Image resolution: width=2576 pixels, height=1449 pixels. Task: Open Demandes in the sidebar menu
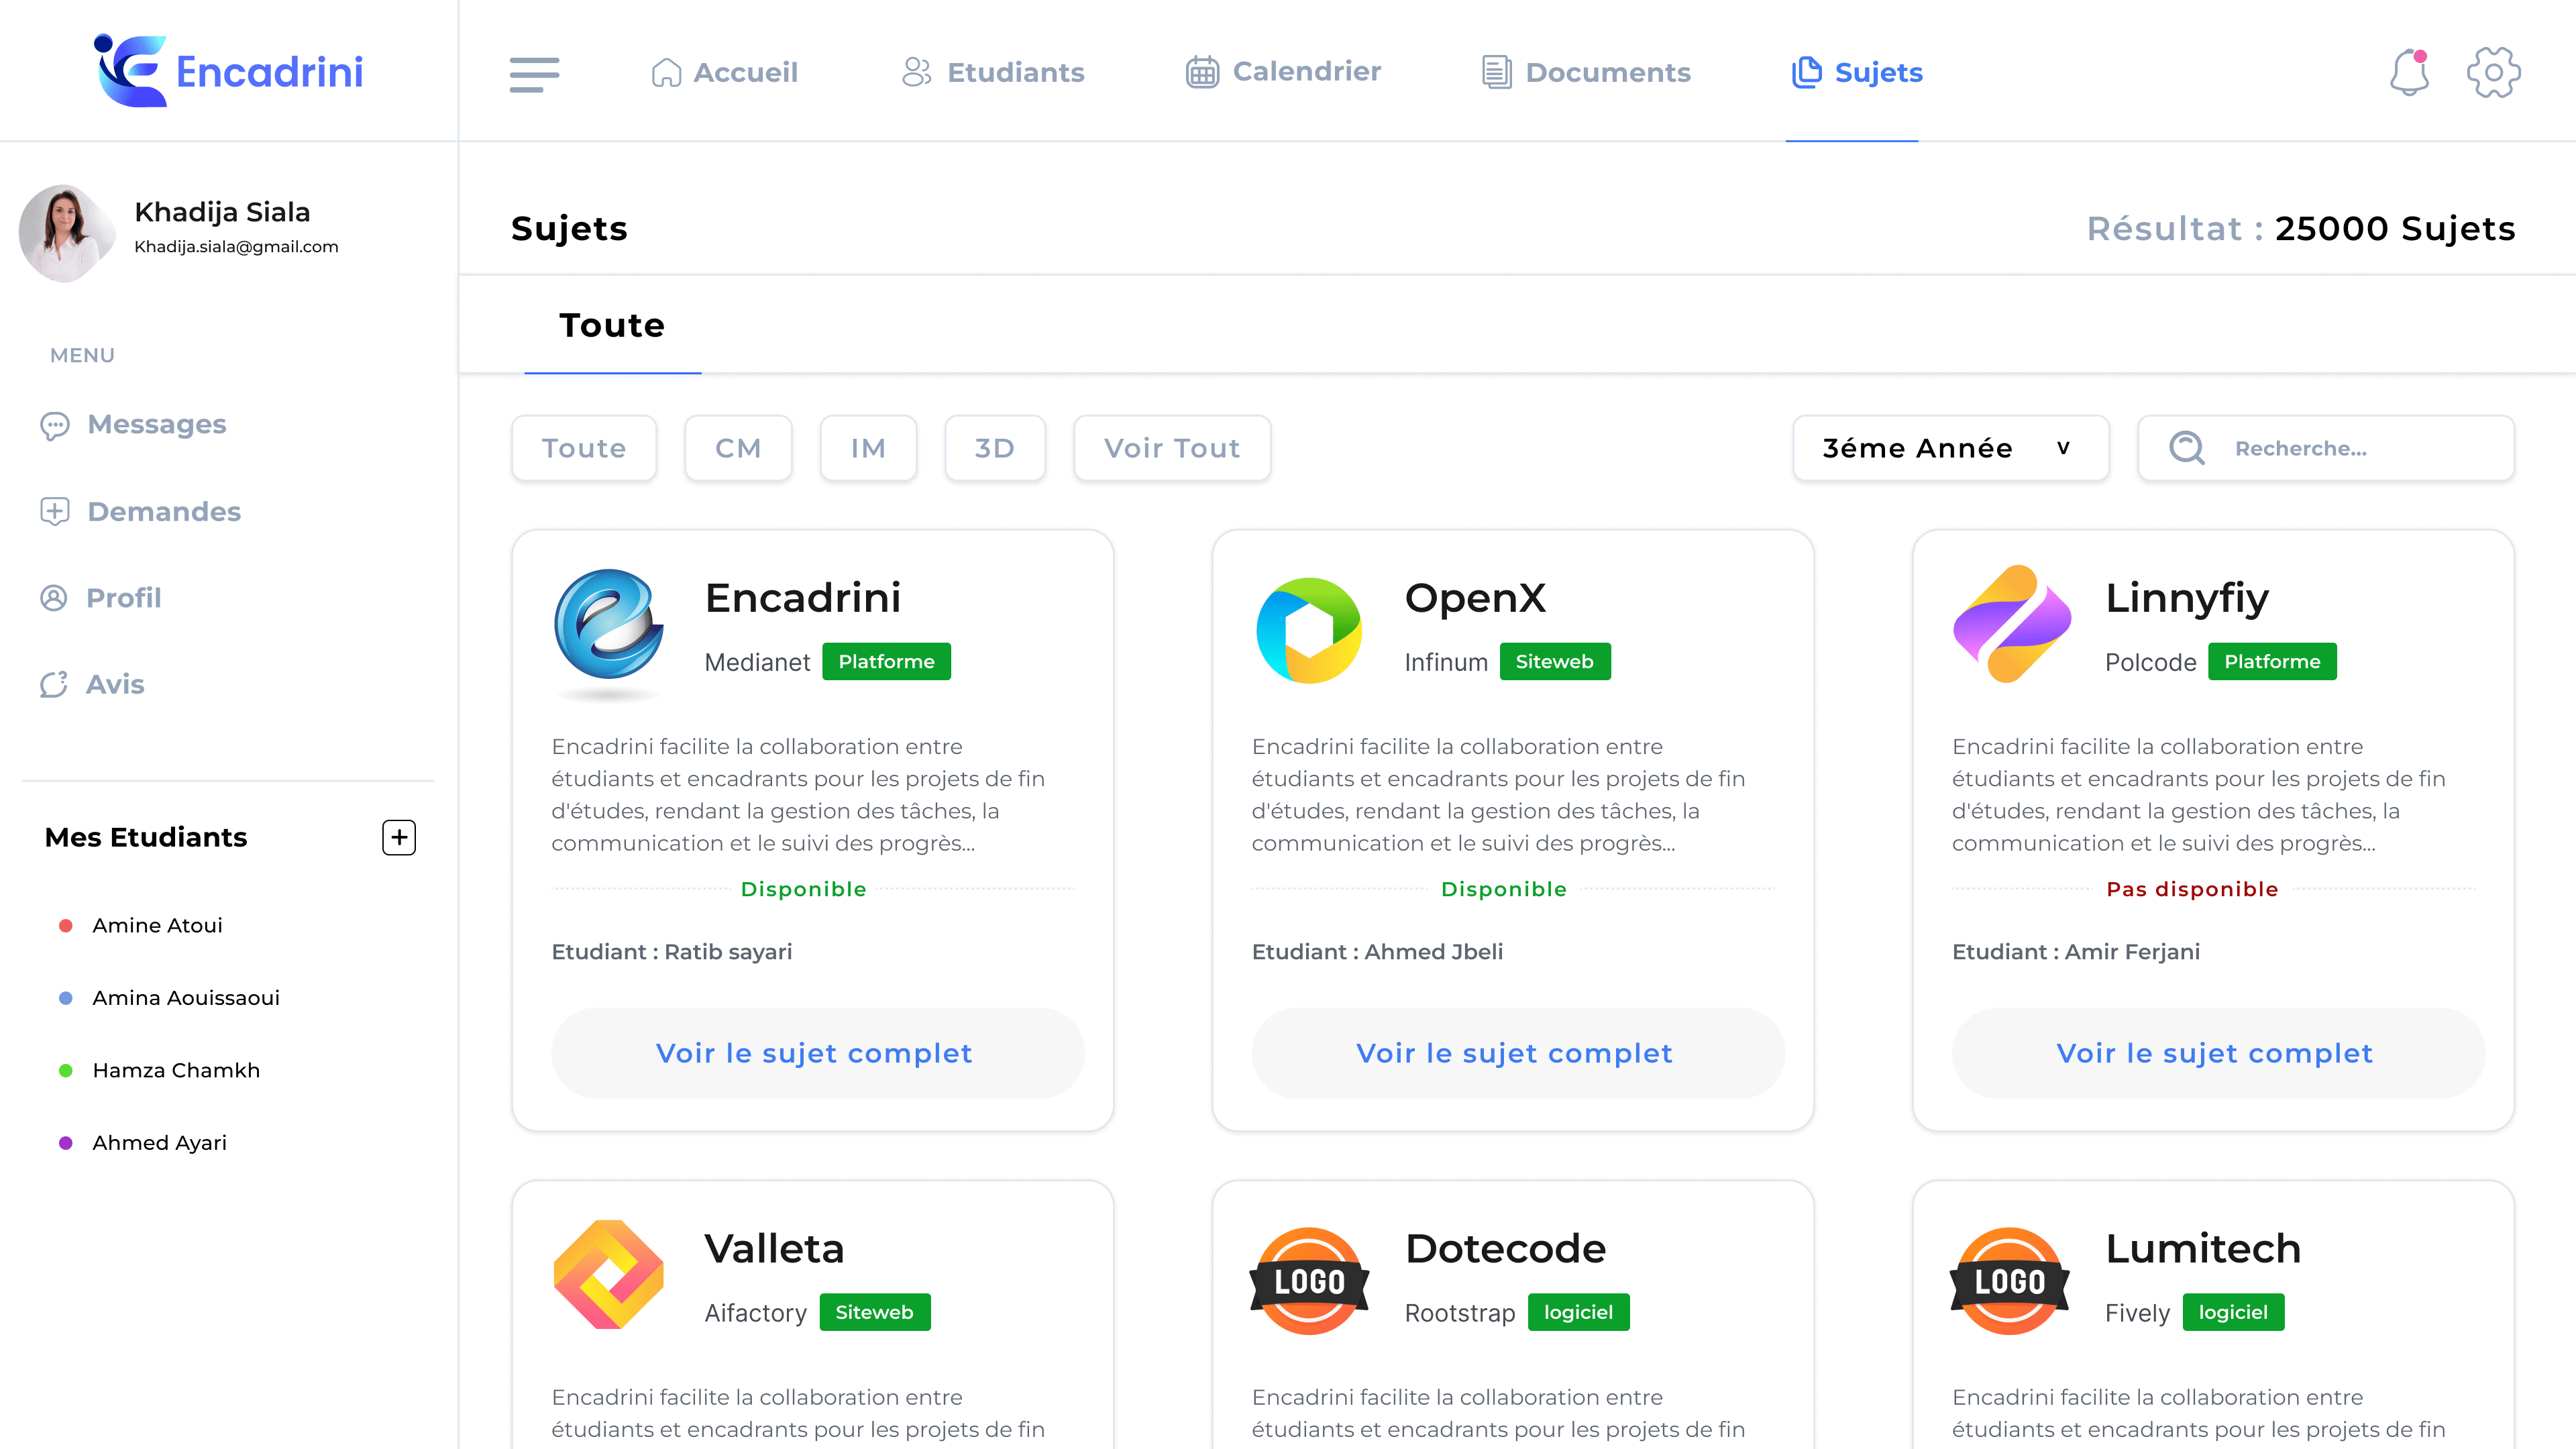[140, 511]
